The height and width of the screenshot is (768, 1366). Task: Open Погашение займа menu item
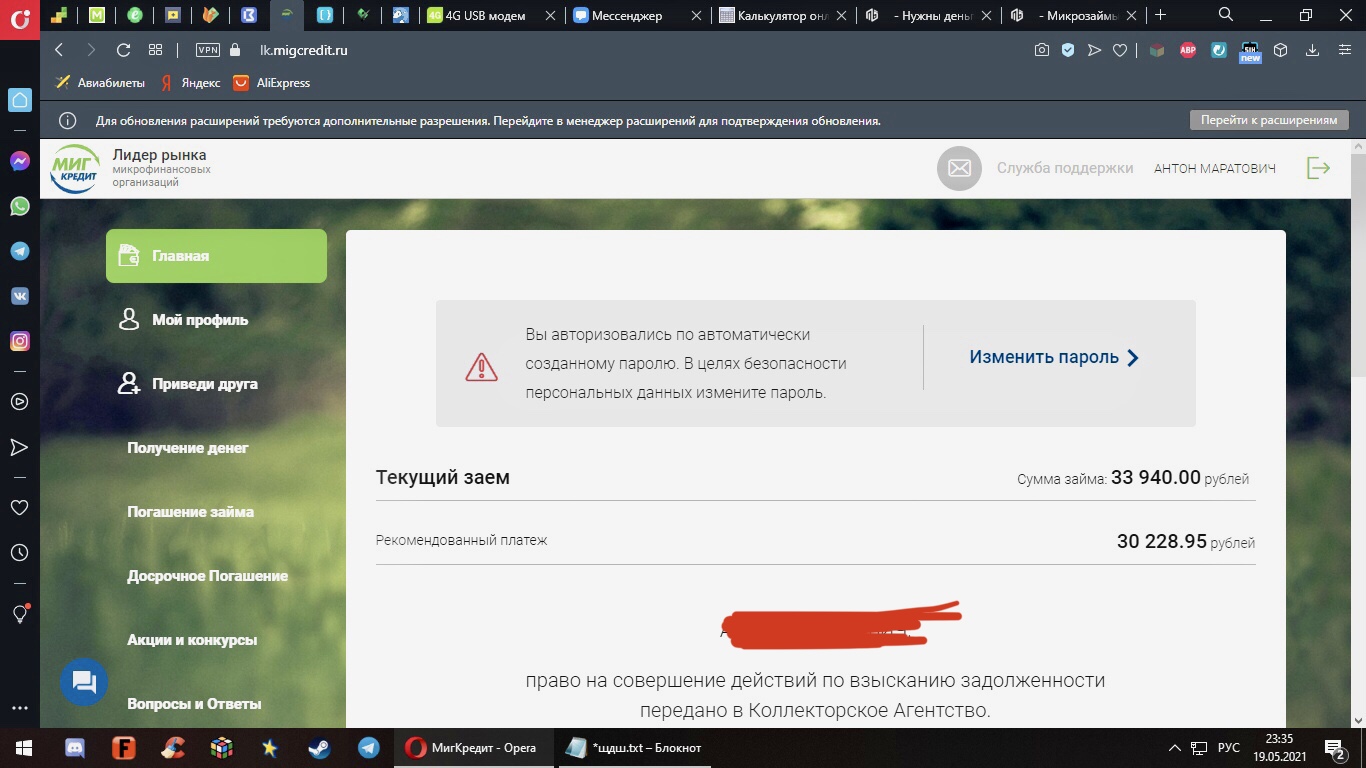coord(190,512)
